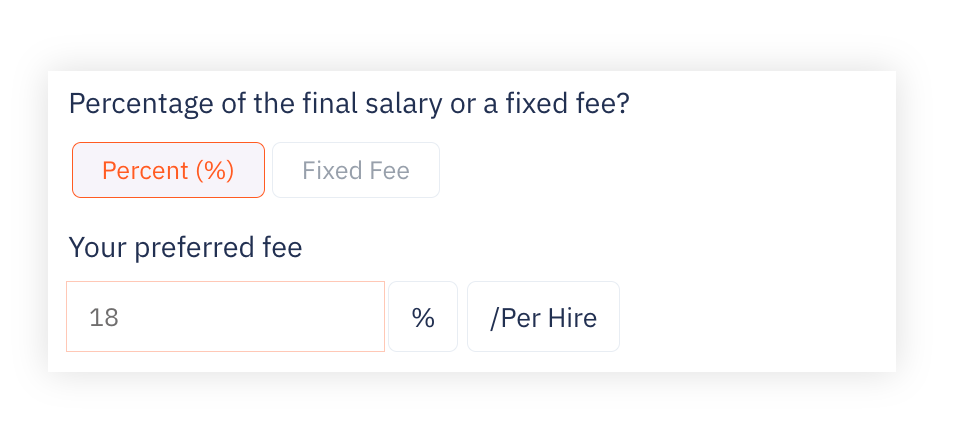This screenshot has width=978, height=436.
Task: Select the Per Hire billing unit
Action: (x=543, y=316)
